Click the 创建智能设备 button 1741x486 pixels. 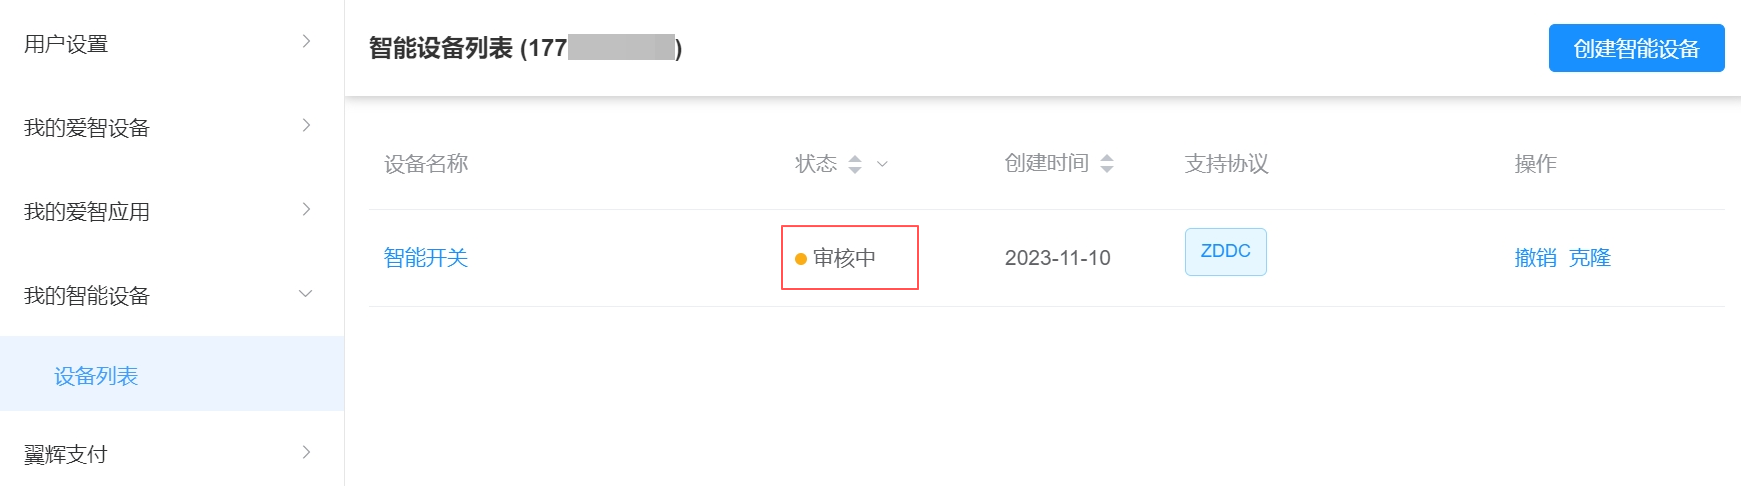click(x=1636, y=48)
